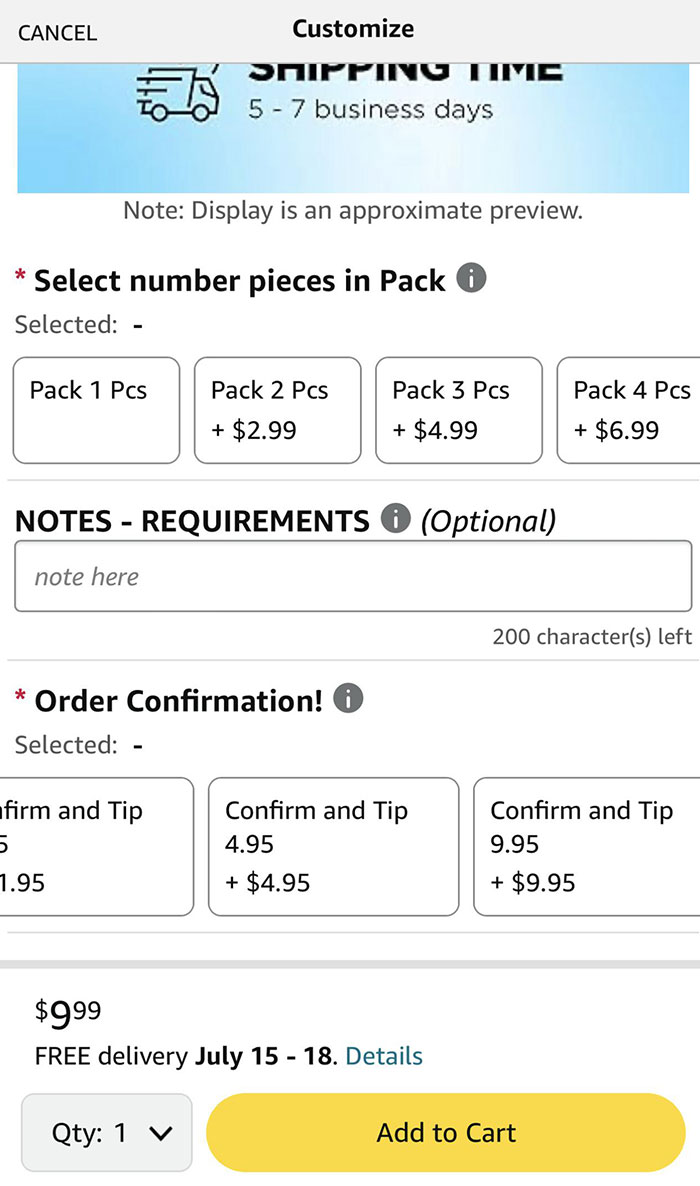The image size is (700, 1186).
Task: Click the Add to Cart button
Action: point(446,1132)
